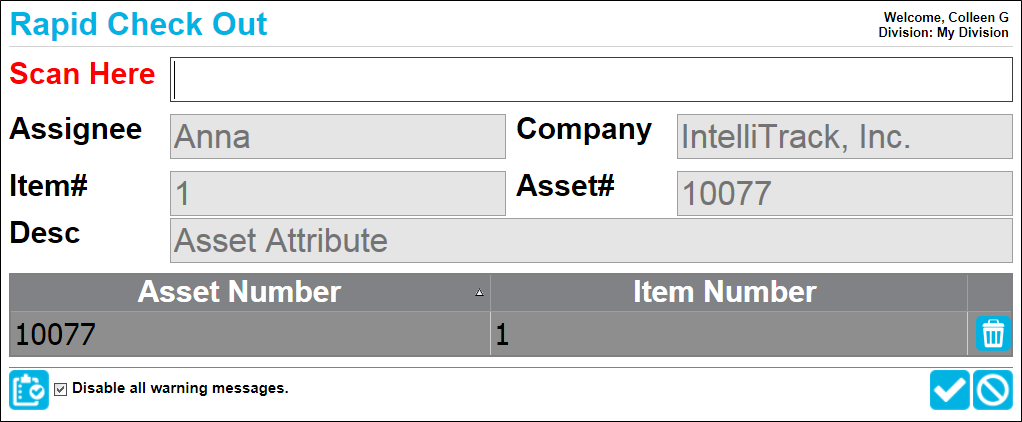This screenshot has width=1022, height=422.
Task: Click the Item# field
Action: click(x=338, y=193)
